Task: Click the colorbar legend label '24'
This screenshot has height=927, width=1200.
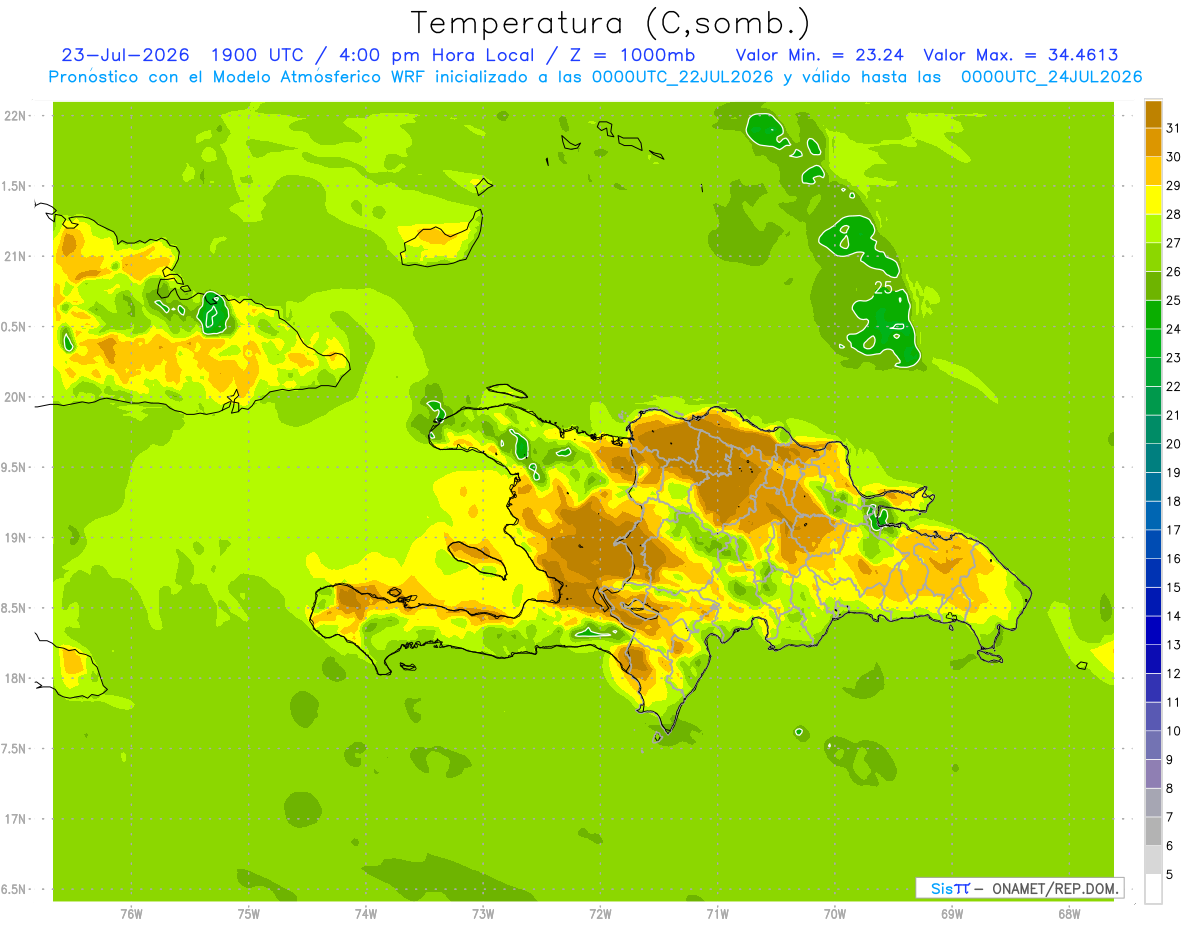Action: point(1175,329)
